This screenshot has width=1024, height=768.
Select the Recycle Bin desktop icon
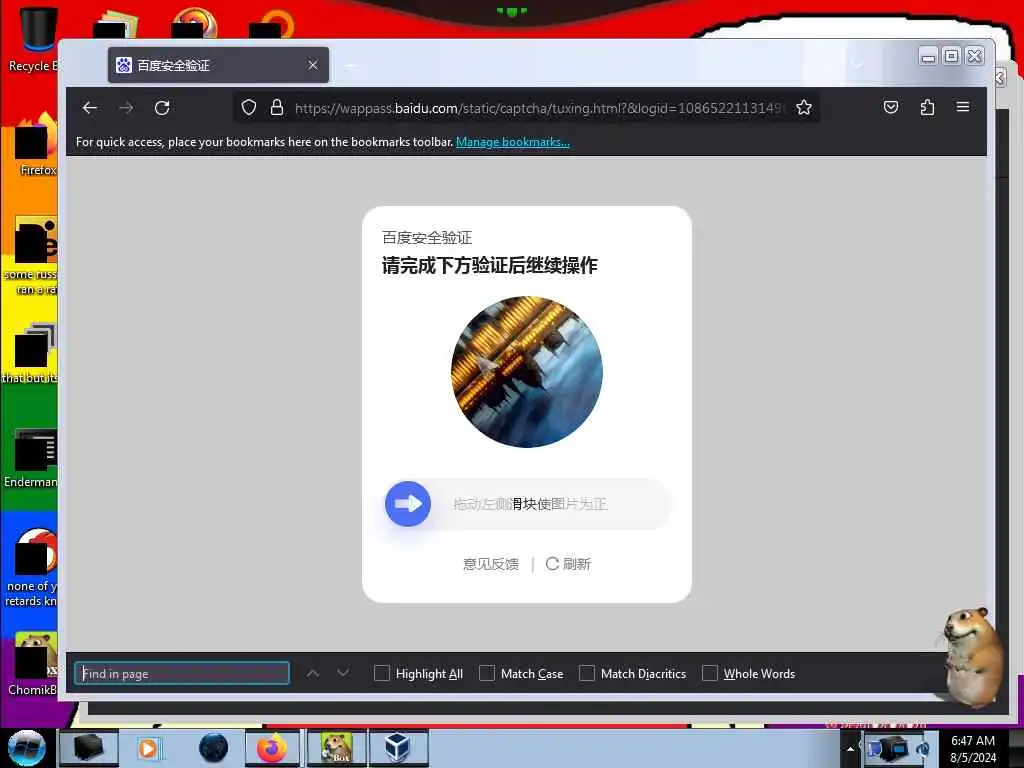pyautogui.click(x=33, y=38)
